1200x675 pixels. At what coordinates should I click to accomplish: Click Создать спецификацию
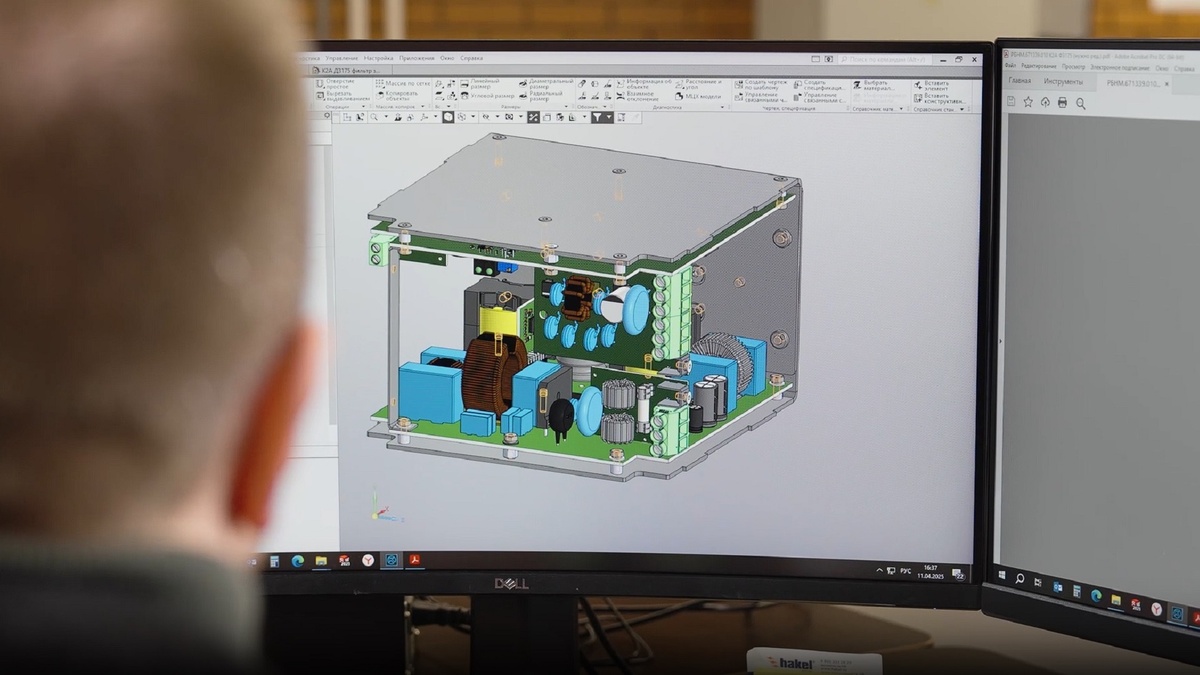click(818, 84)
